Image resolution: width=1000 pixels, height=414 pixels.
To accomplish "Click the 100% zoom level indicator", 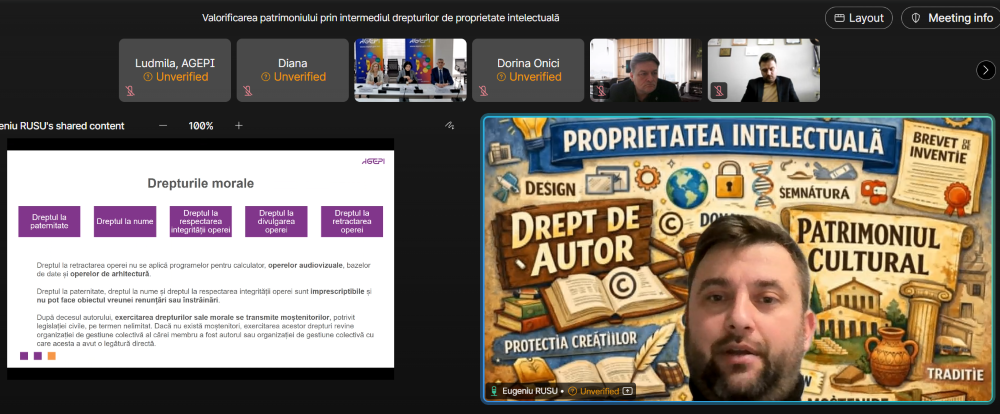I will 201,126.
